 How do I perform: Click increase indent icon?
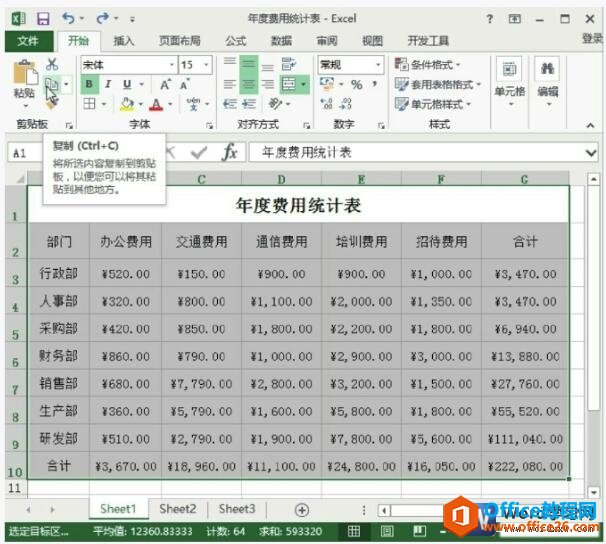249,104
